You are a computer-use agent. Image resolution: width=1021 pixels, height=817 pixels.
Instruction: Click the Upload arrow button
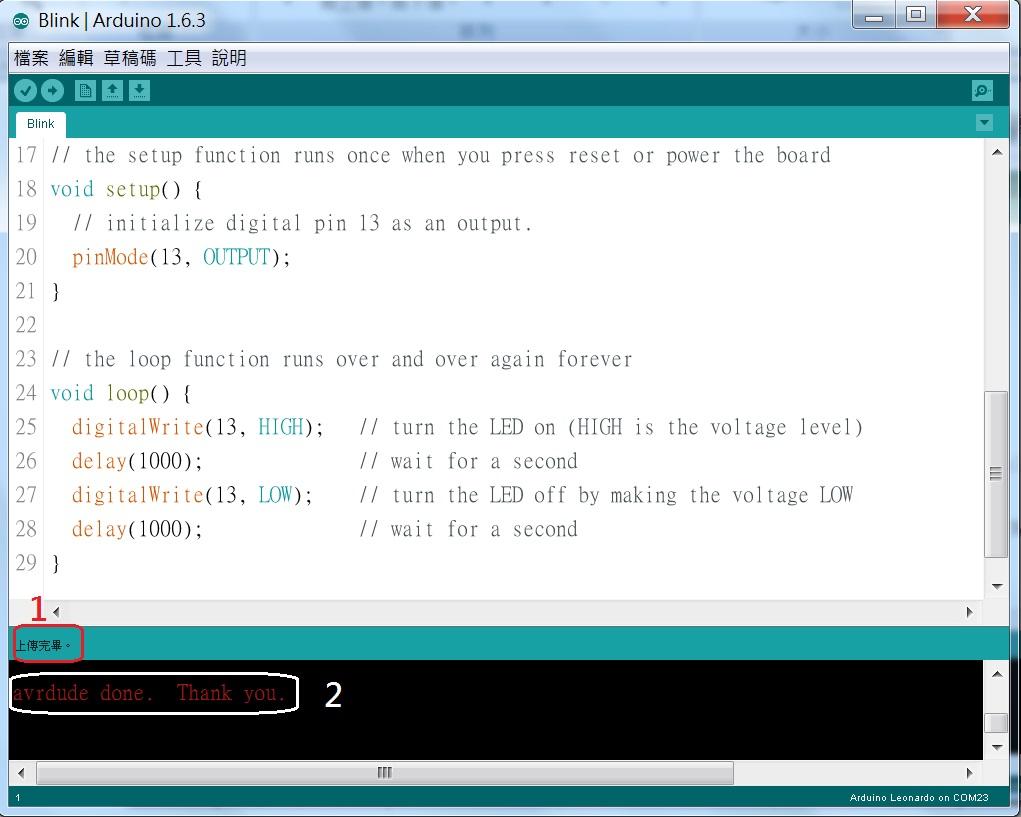tap(53, 90)
